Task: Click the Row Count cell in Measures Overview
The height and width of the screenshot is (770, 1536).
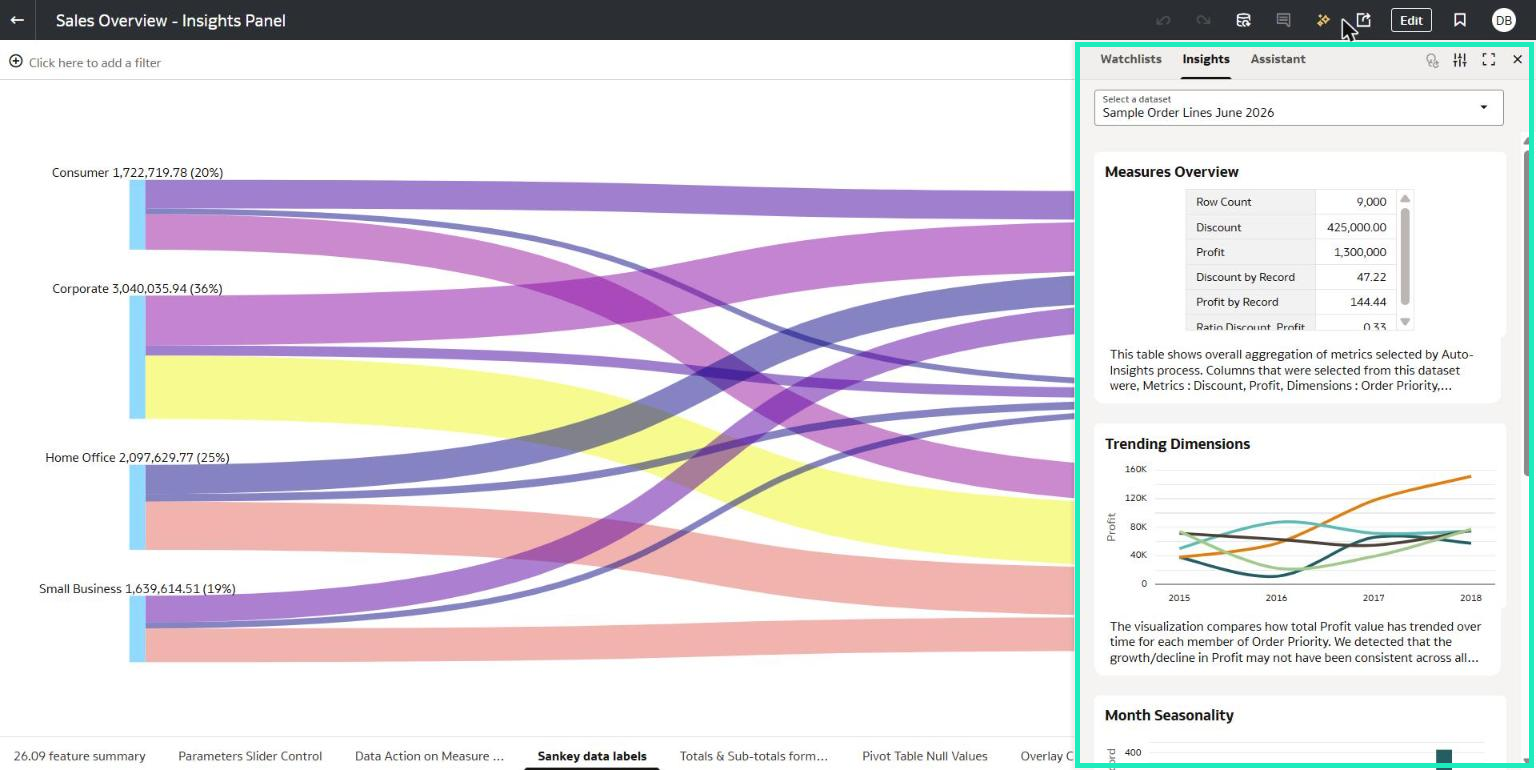Action: click(1251, 202)
